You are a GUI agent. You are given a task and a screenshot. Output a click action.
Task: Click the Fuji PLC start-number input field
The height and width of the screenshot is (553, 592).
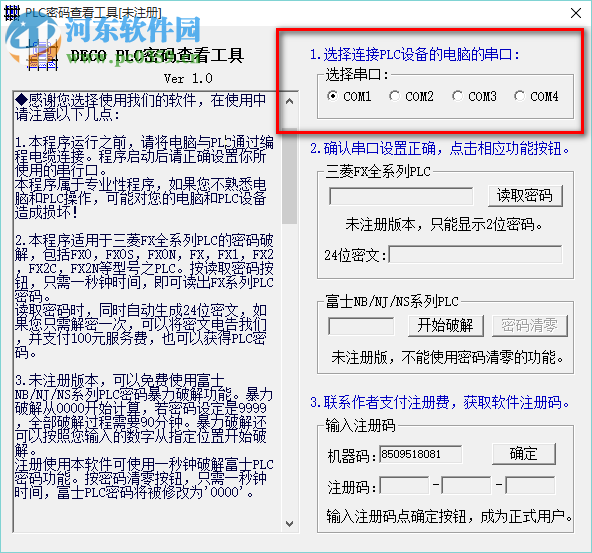click(361, 326)
